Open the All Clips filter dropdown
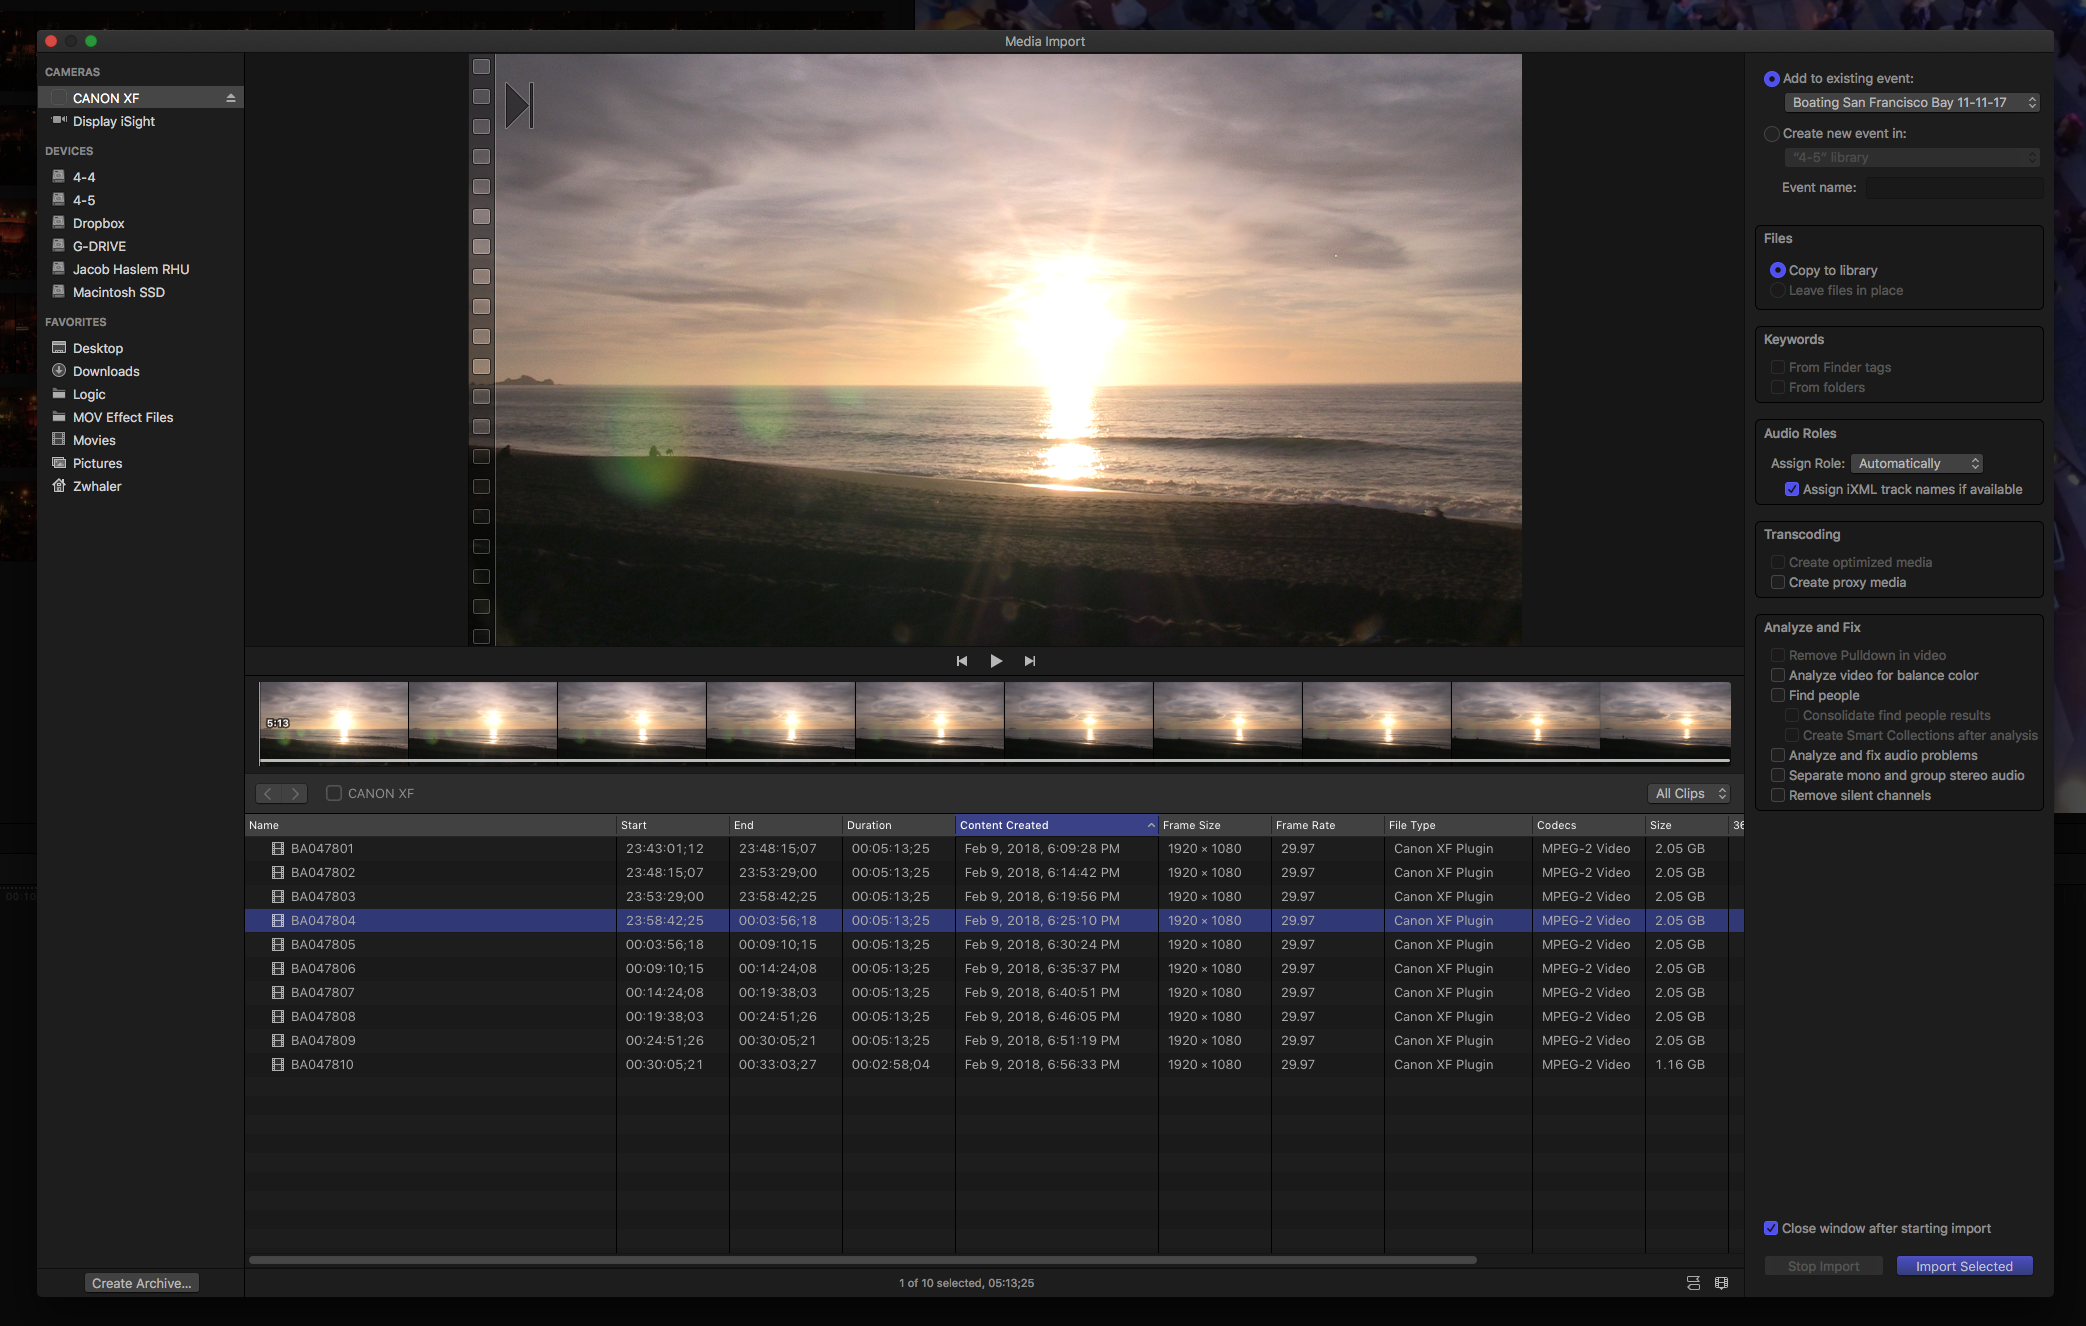The height and width of the screenshot is (1326, 2086). tap(1688, 793)
